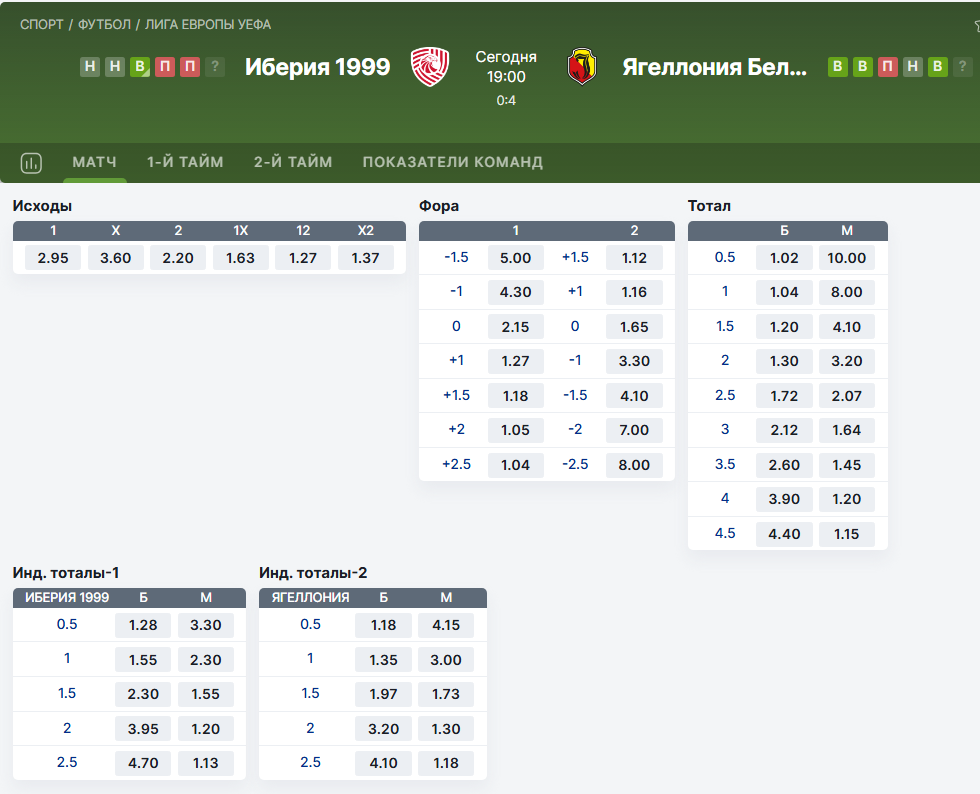Pick handicap +1.5 team 2 odds 1.12
This screenshot has height=794, width=980.
634,258
